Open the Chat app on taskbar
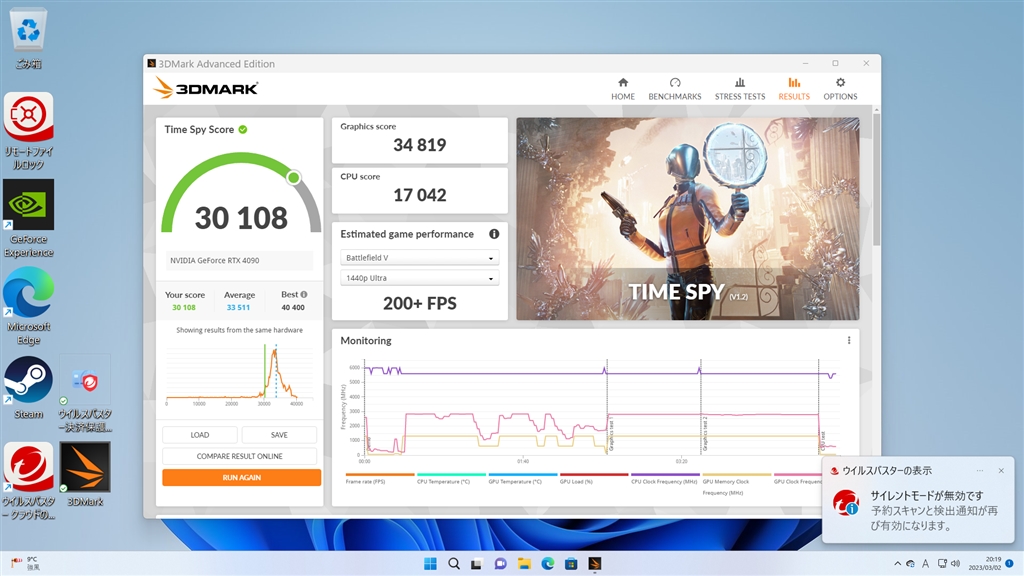The image size is (1024, 576). (x=500, y=564)
